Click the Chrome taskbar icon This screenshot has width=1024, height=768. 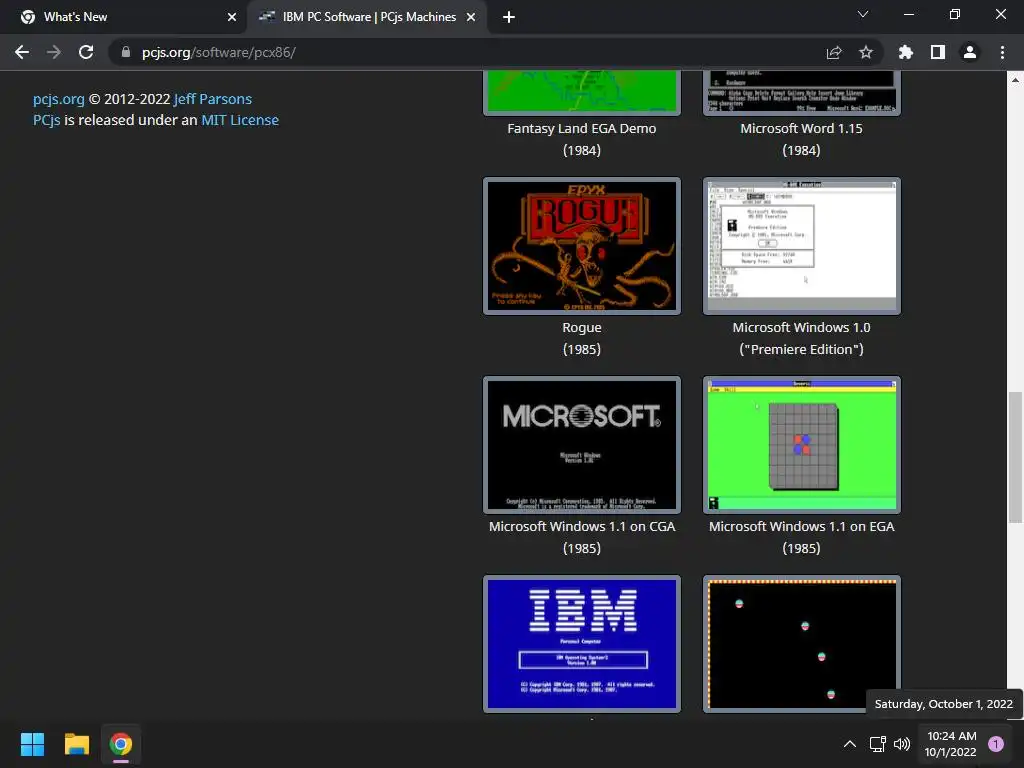pos(121,744)
